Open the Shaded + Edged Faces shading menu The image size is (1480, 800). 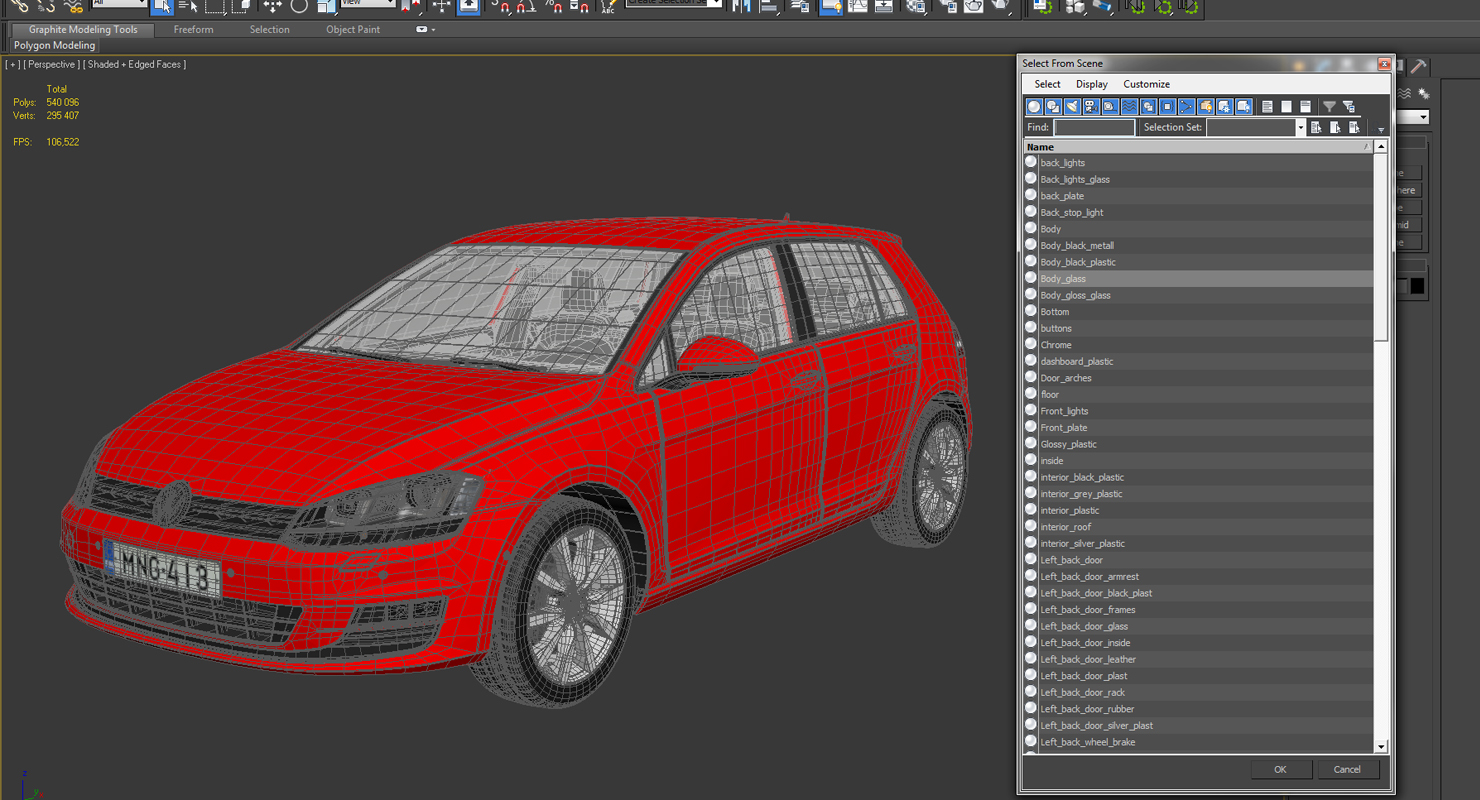(135, 64)
